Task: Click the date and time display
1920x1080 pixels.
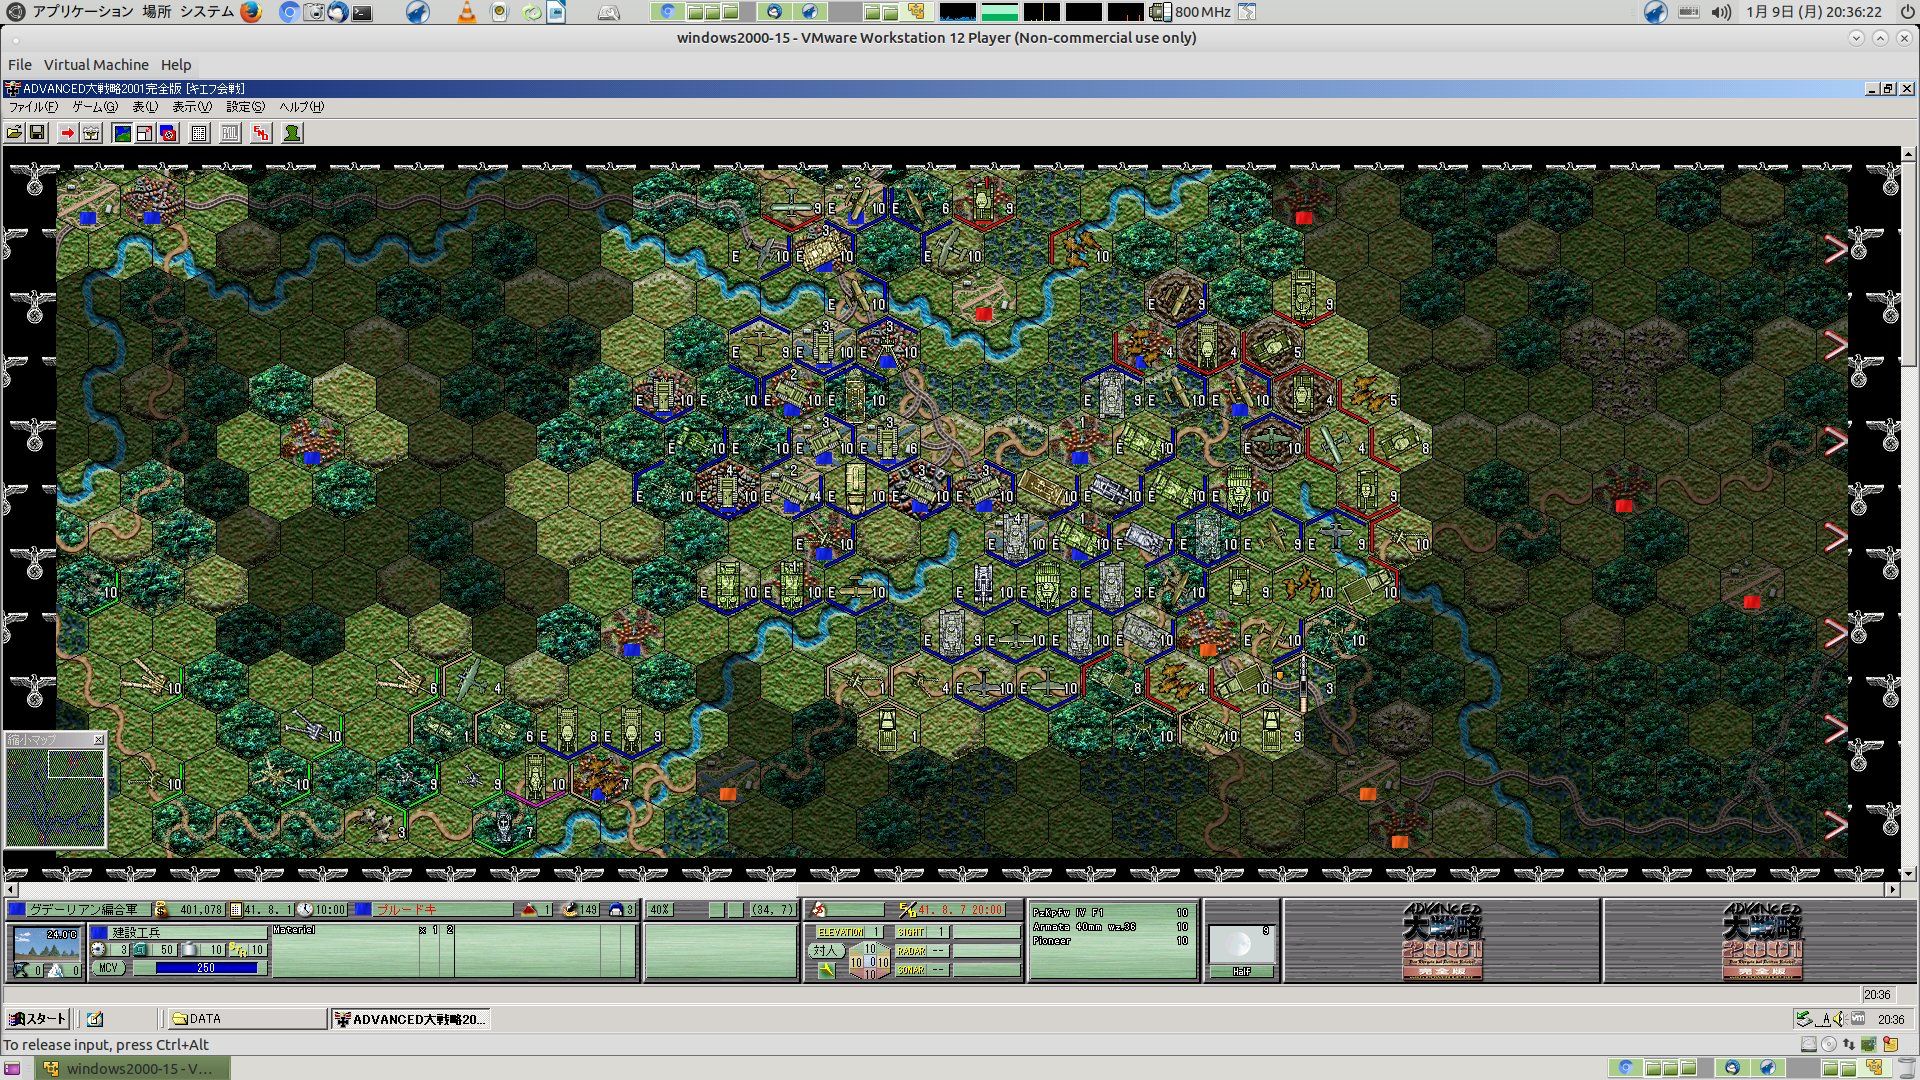Action: pyautogui.click(x=1814, y=12)
